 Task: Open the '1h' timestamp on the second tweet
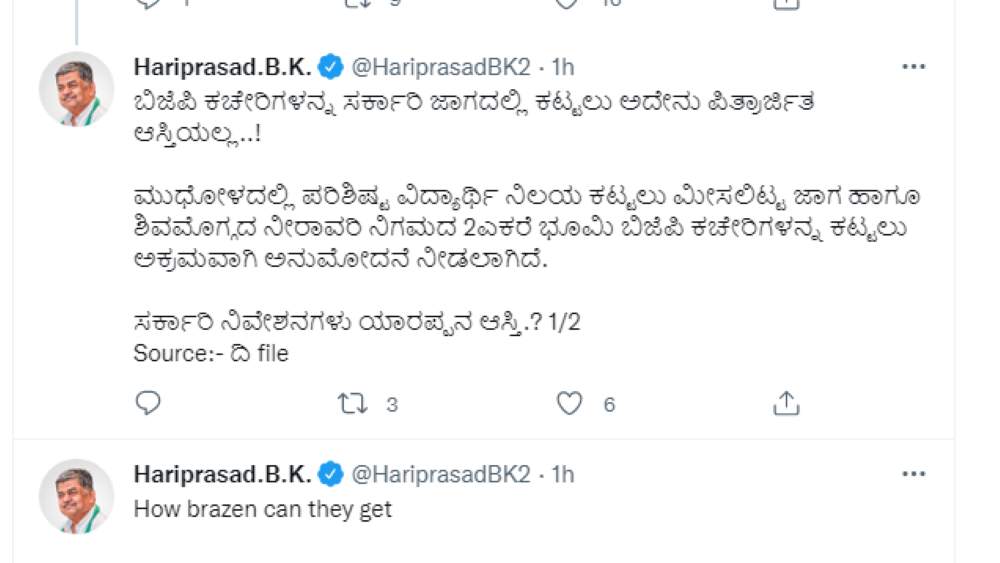point(563,473)
